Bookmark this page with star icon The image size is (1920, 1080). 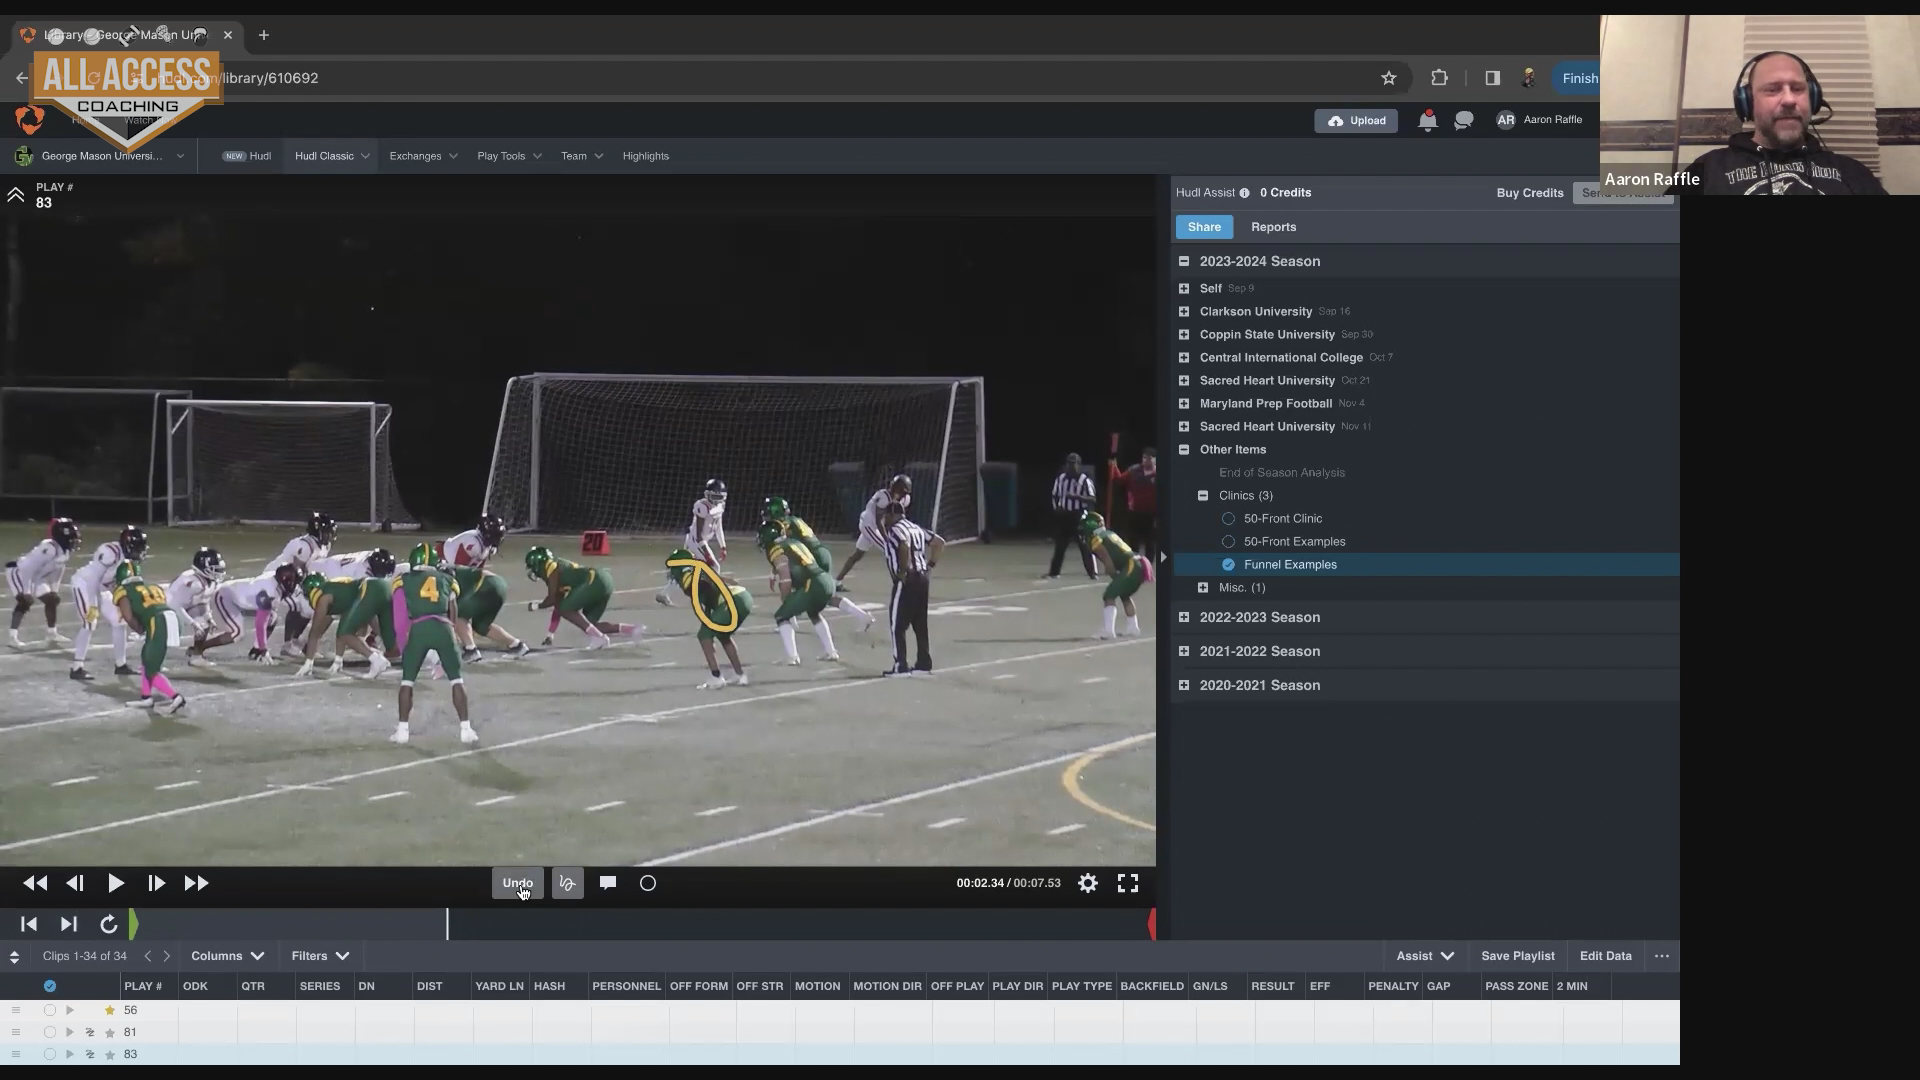(x=1389, y=78)
